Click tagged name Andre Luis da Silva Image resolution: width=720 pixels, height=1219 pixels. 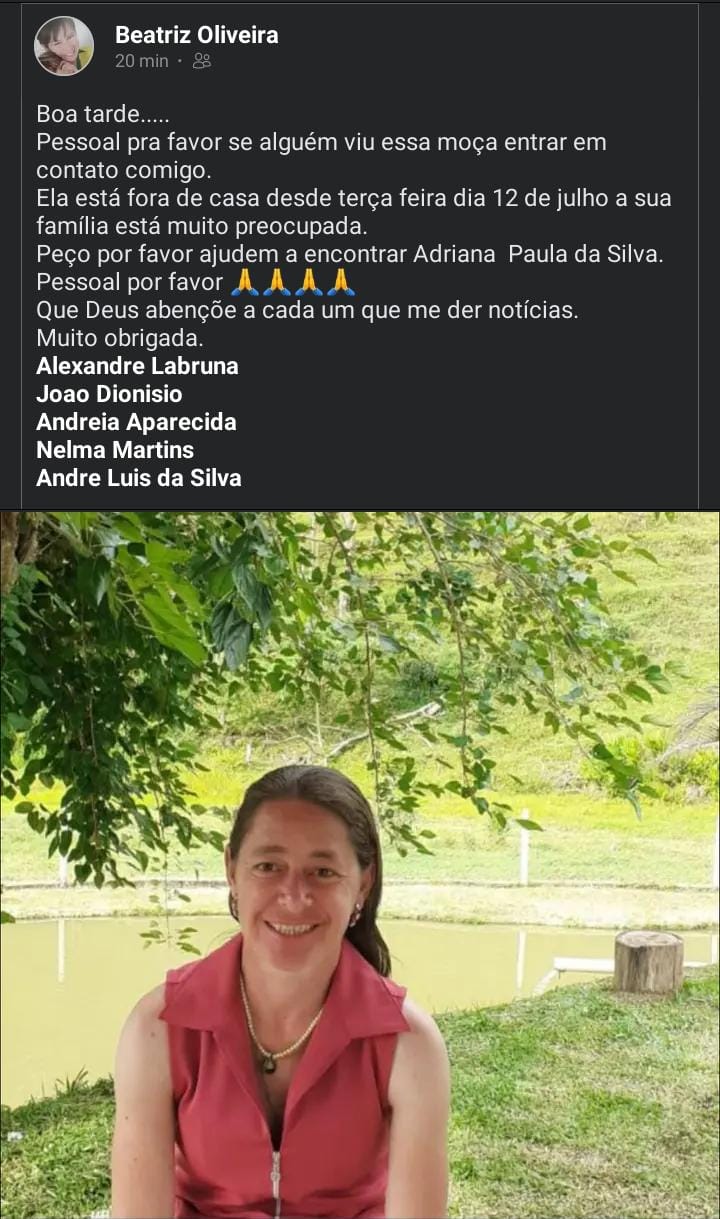(139, 478)
